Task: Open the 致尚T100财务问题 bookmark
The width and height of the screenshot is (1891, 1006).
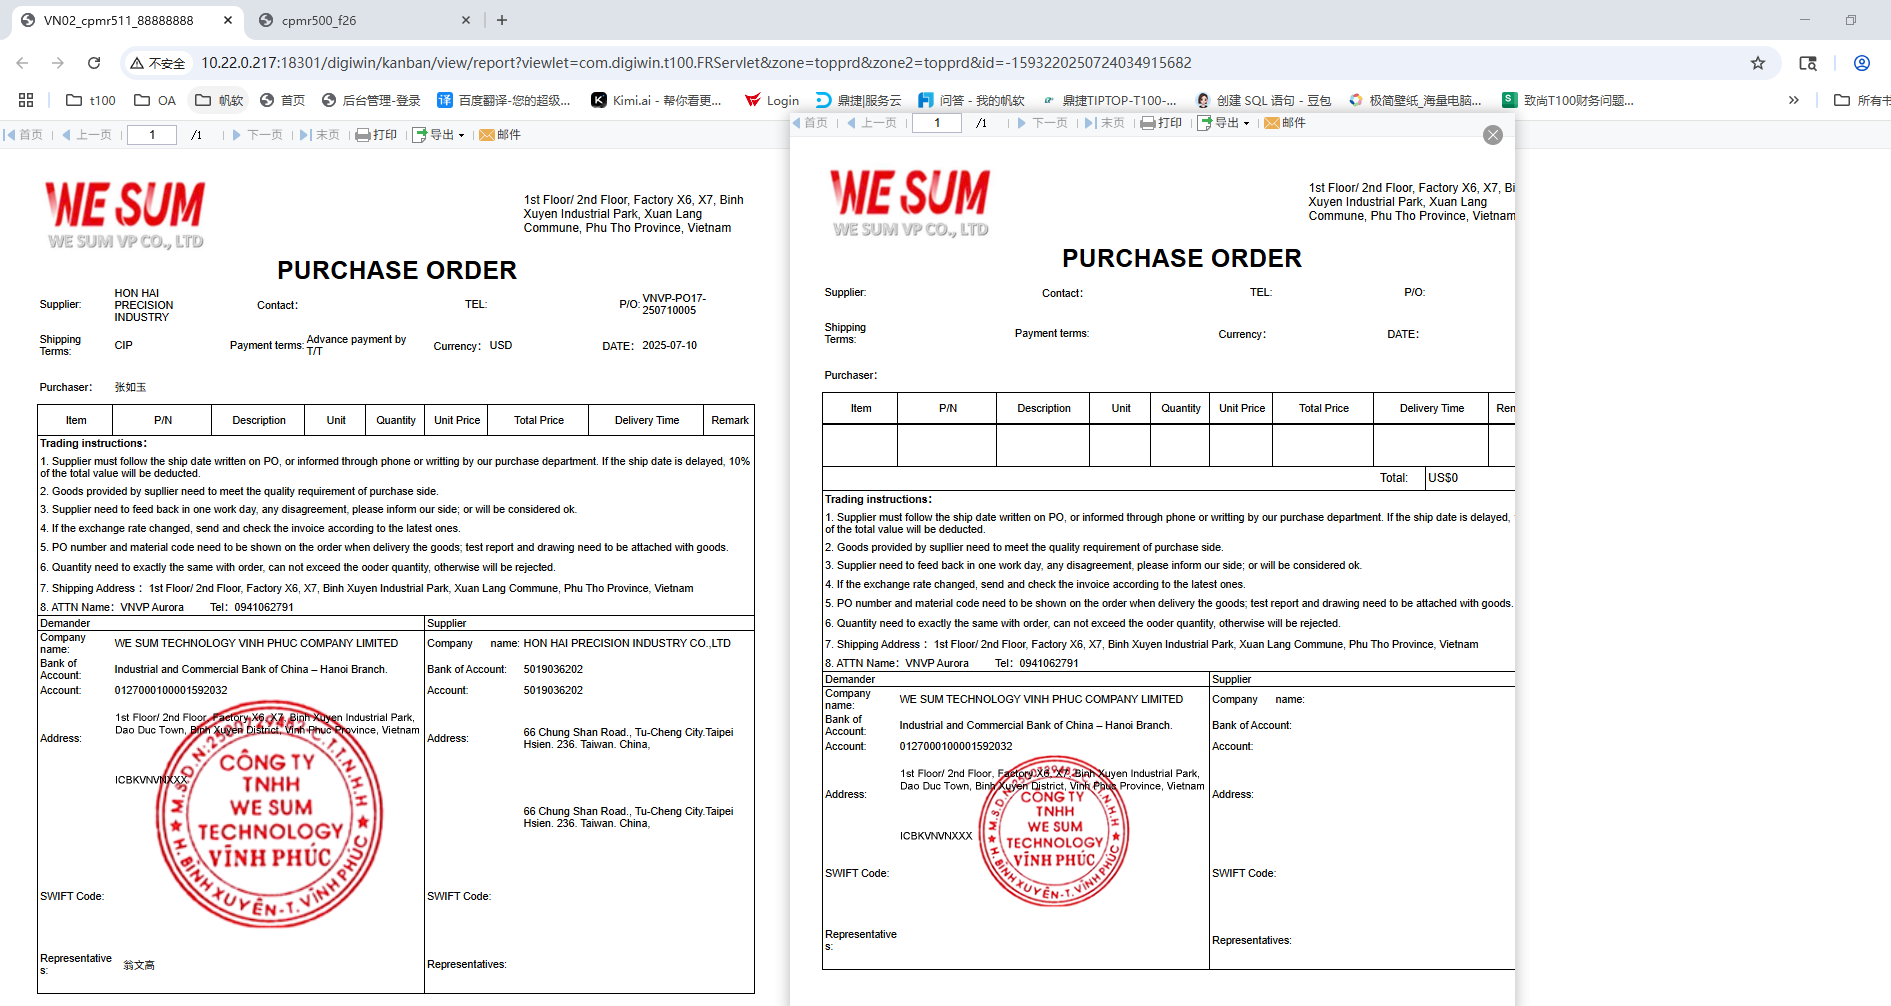Action: click(1568, 100)
